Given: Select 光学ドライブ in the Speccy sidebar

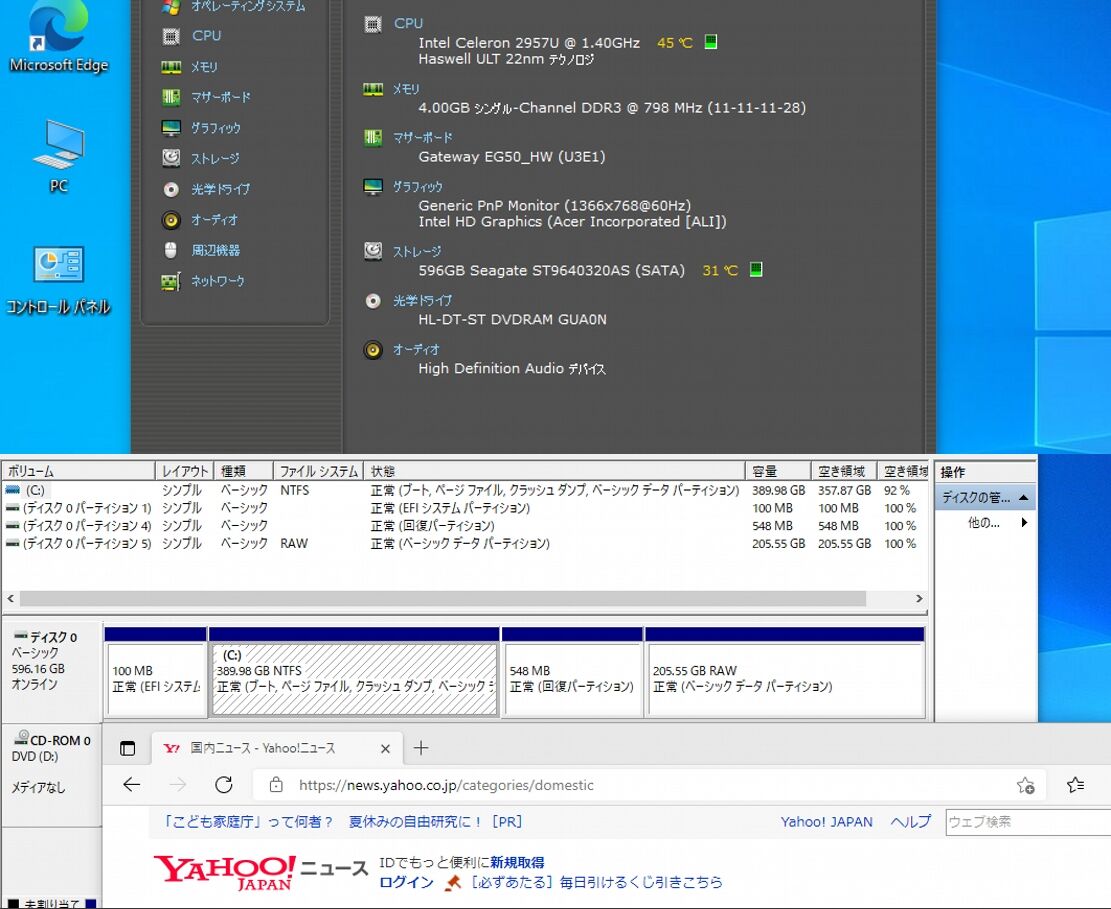Looking at the screenshot, I should (x=220, y=189).
